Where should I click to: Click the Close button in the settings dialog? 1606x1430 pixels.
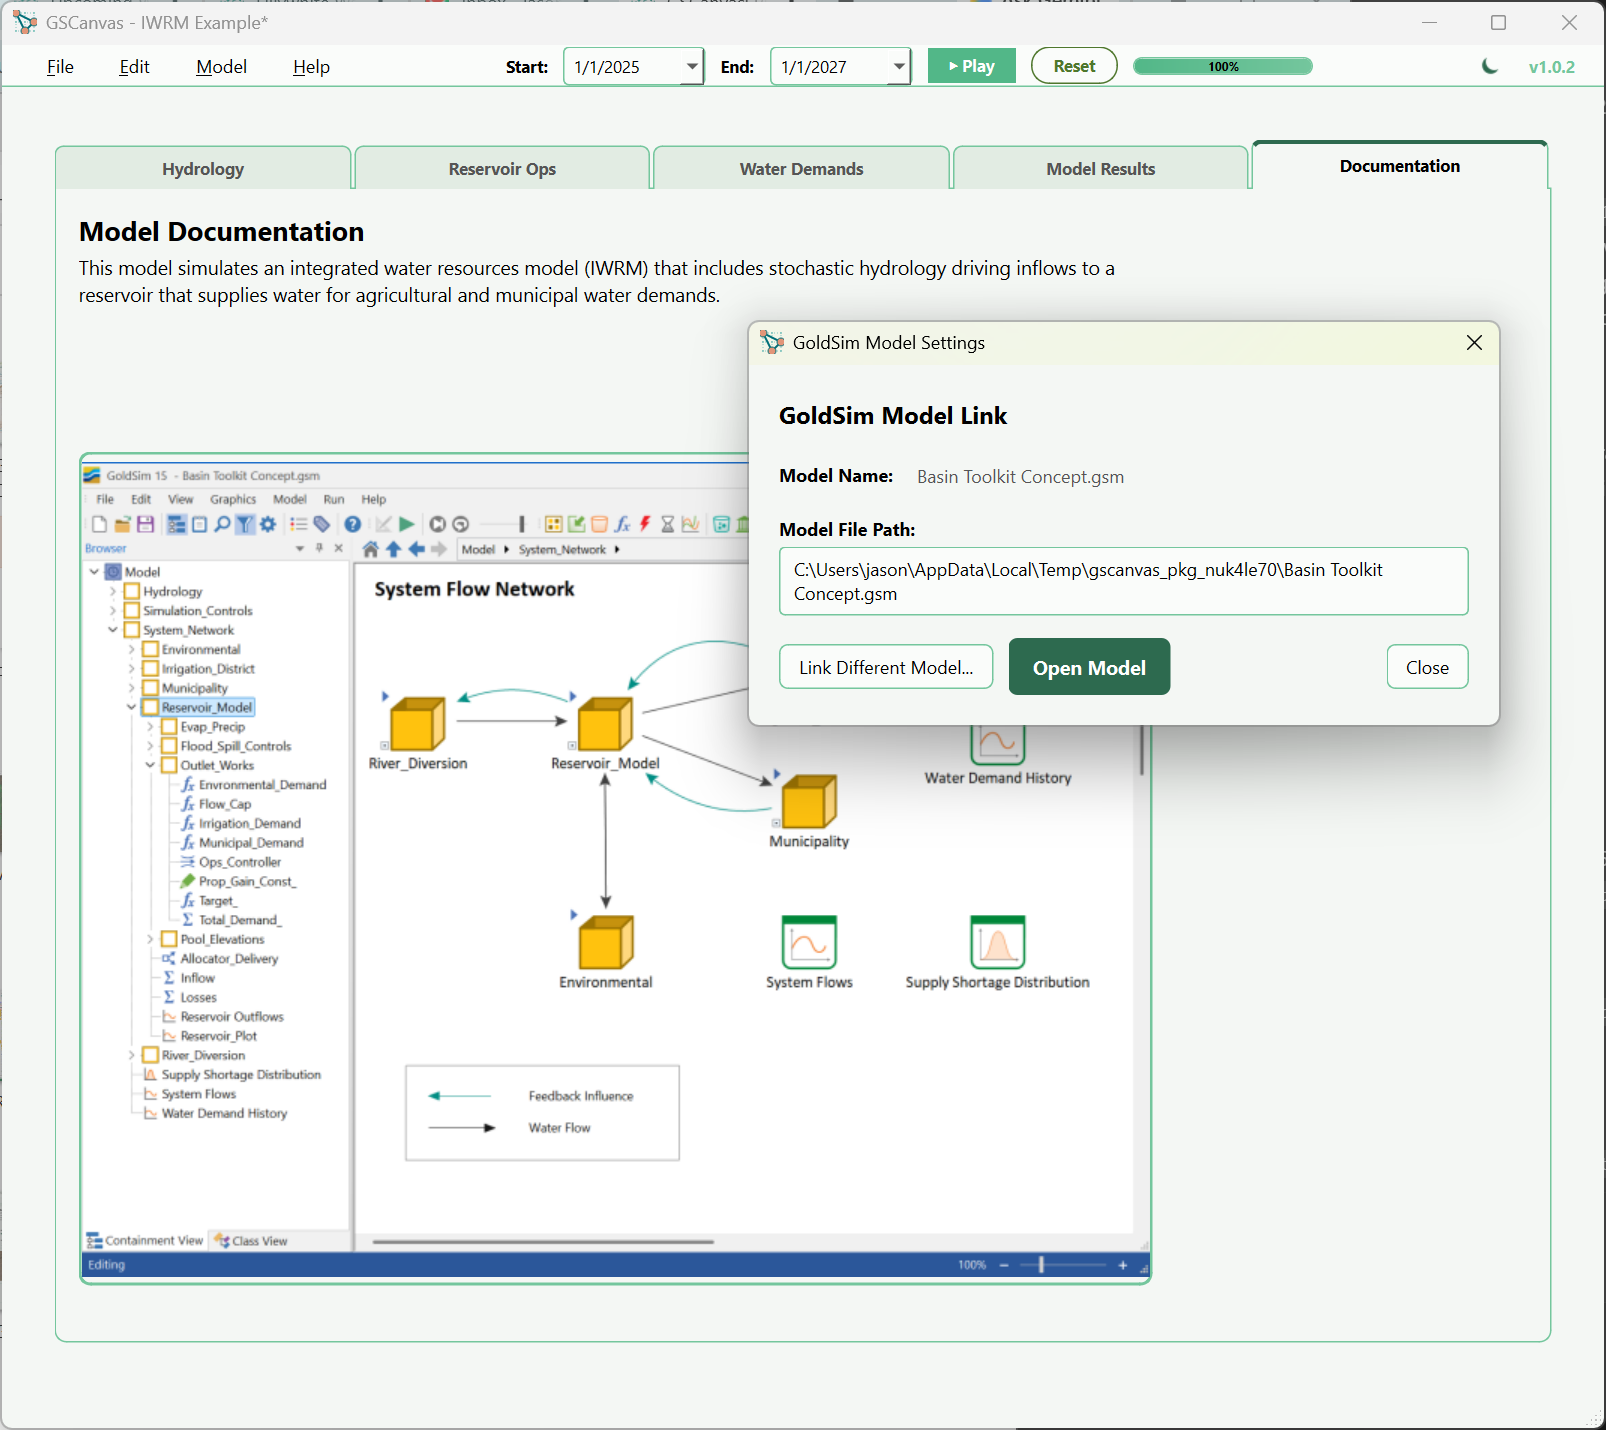(x=1427, y=667)
